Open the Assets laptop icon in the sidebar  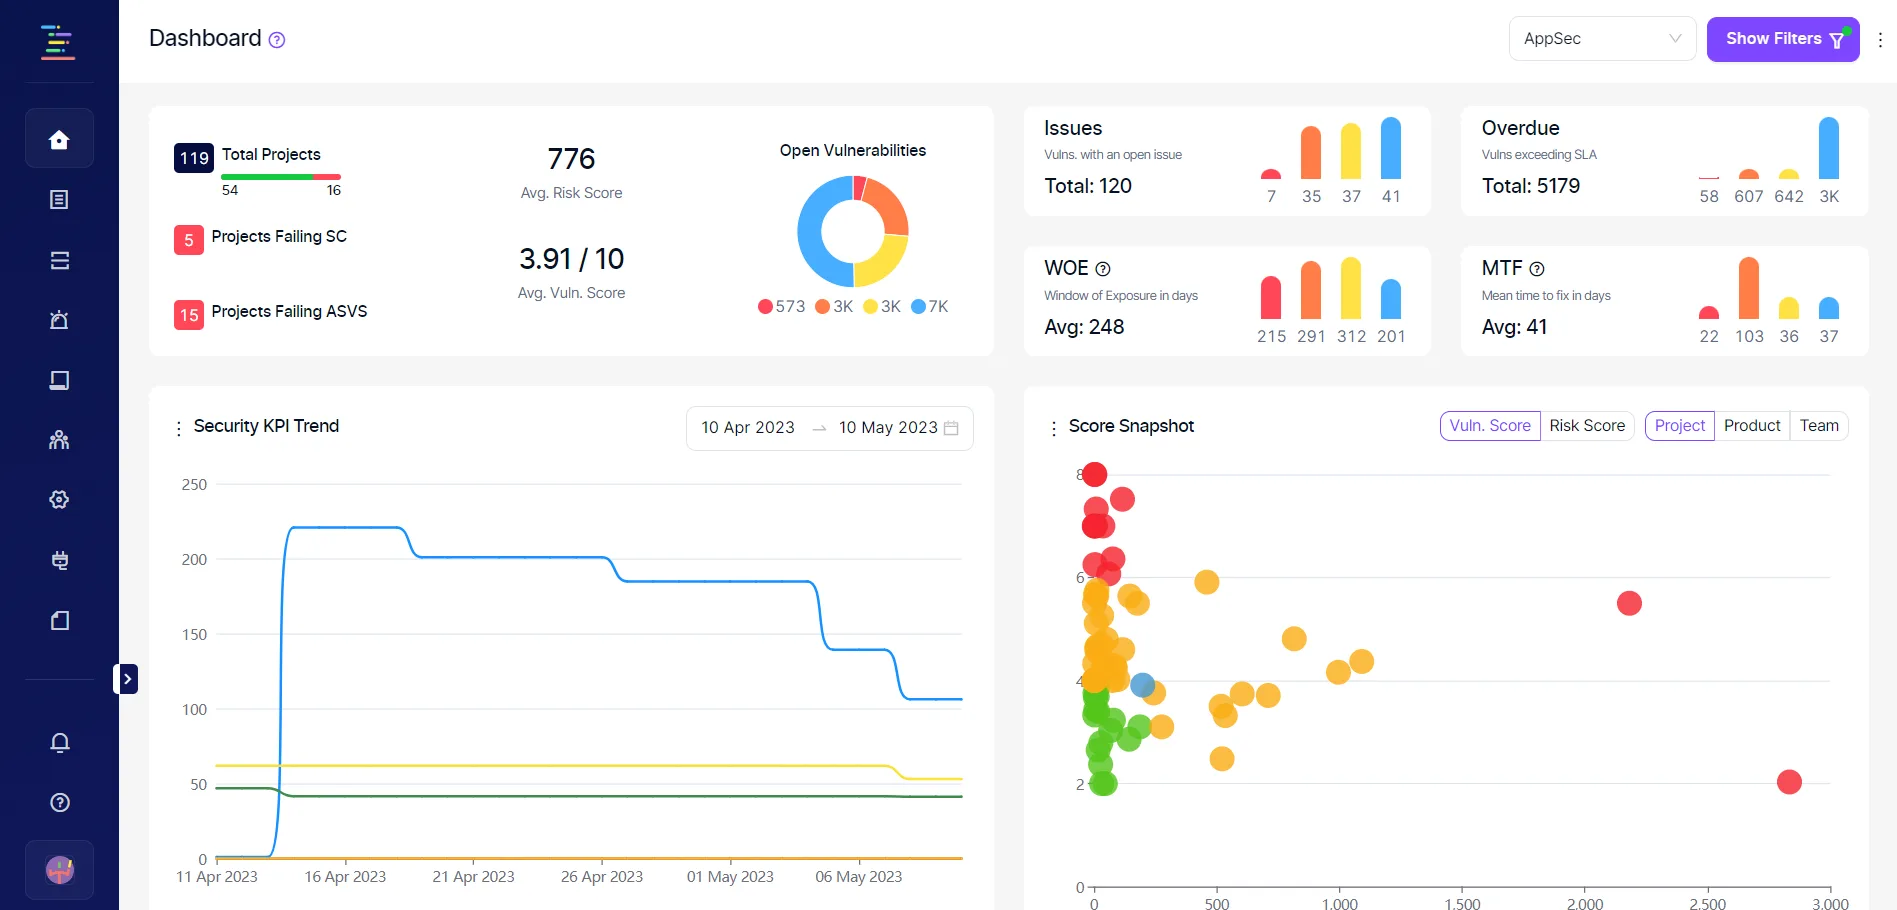[x=59, y=380]
